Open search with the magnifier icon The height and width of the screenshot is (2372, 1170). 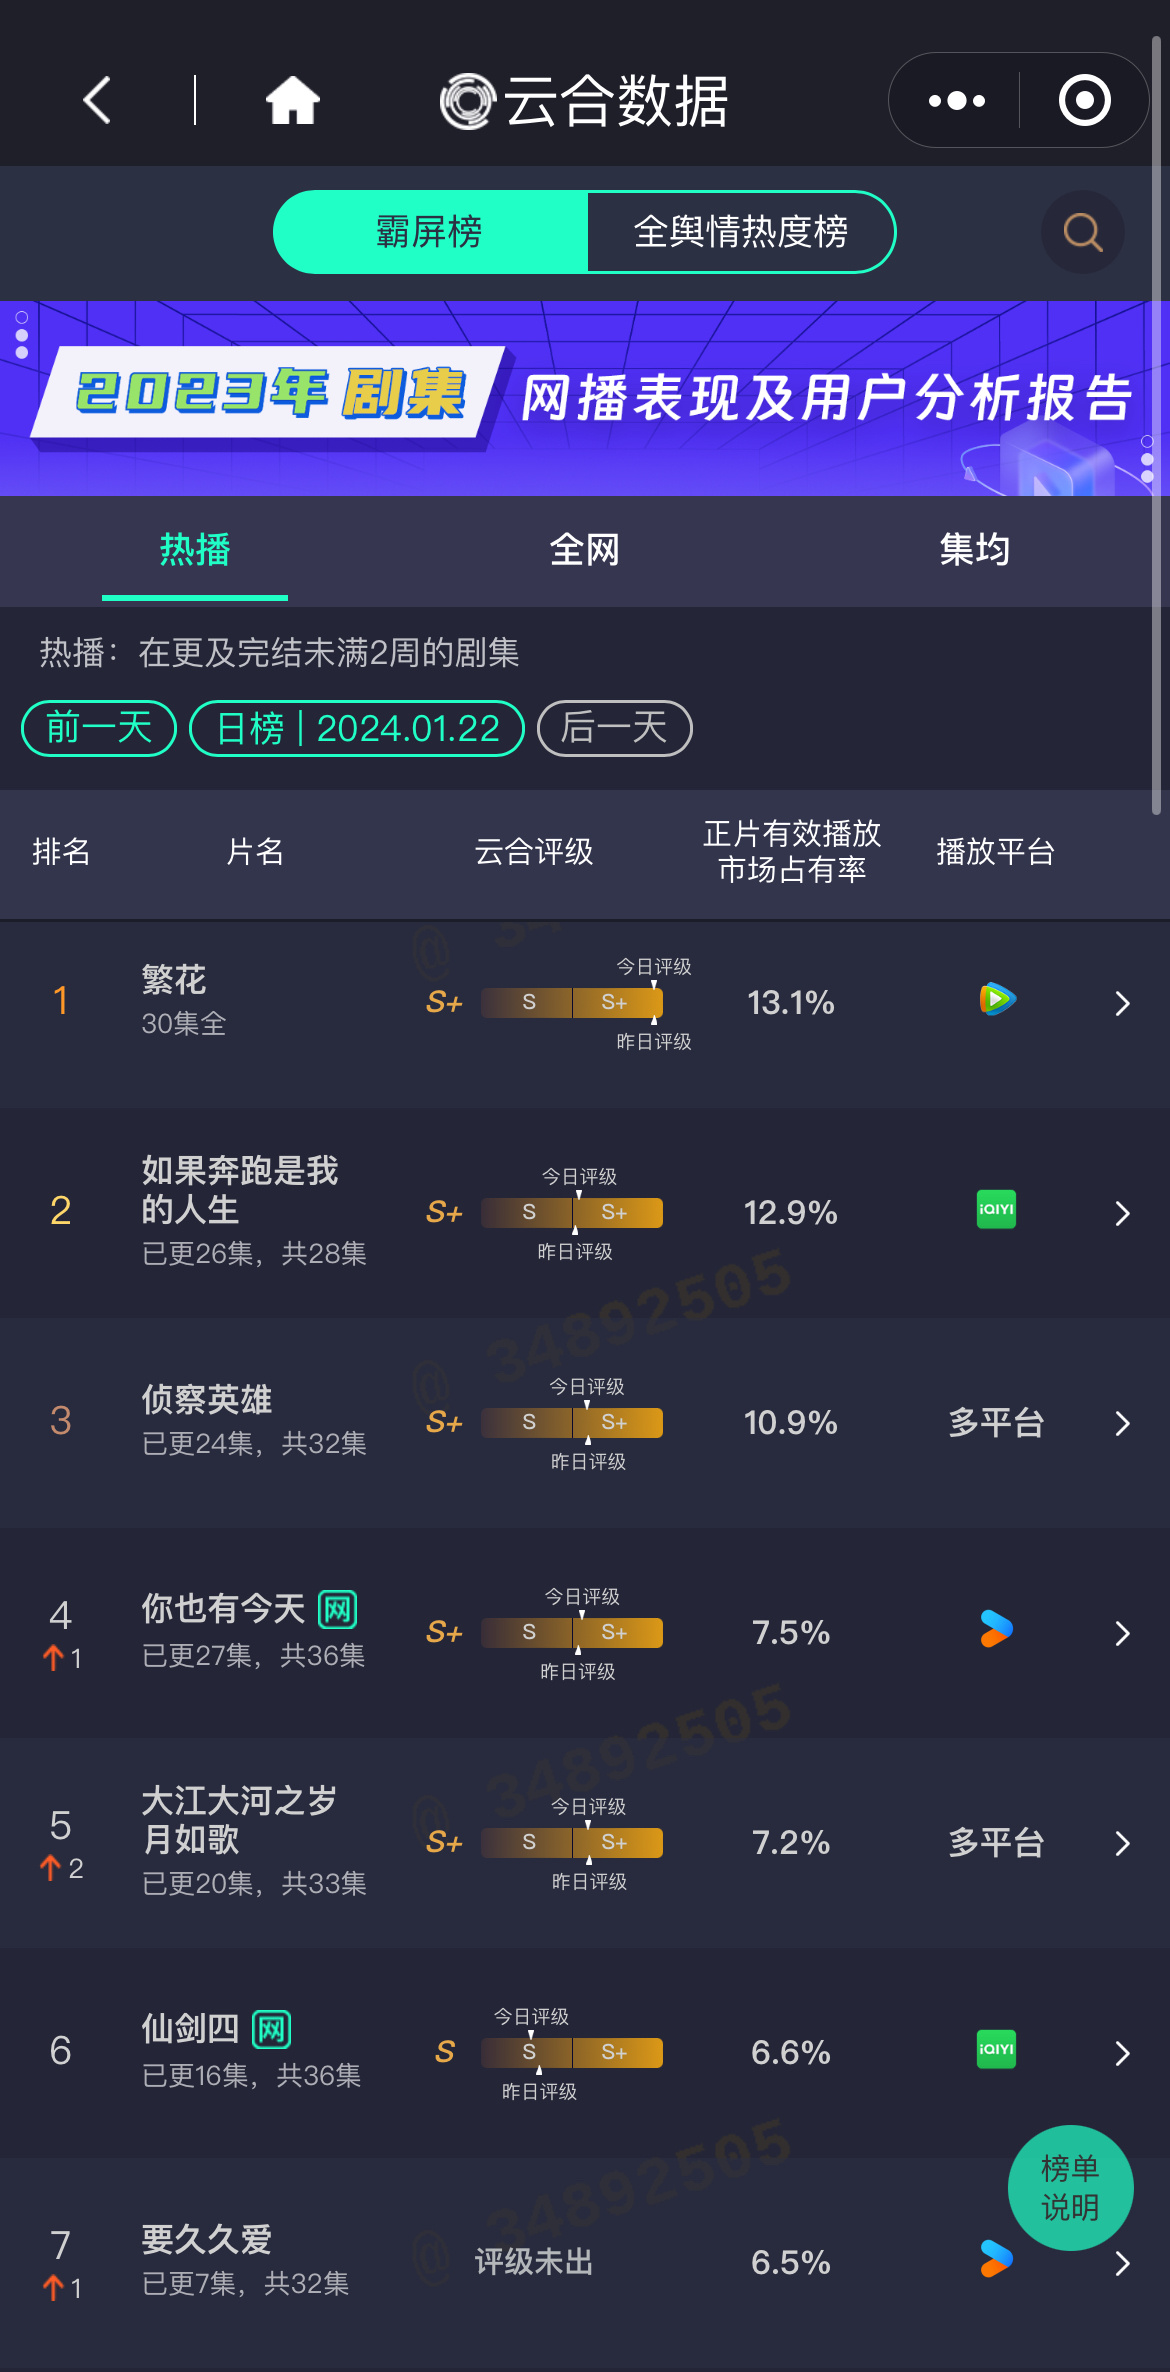[1083, 232]
